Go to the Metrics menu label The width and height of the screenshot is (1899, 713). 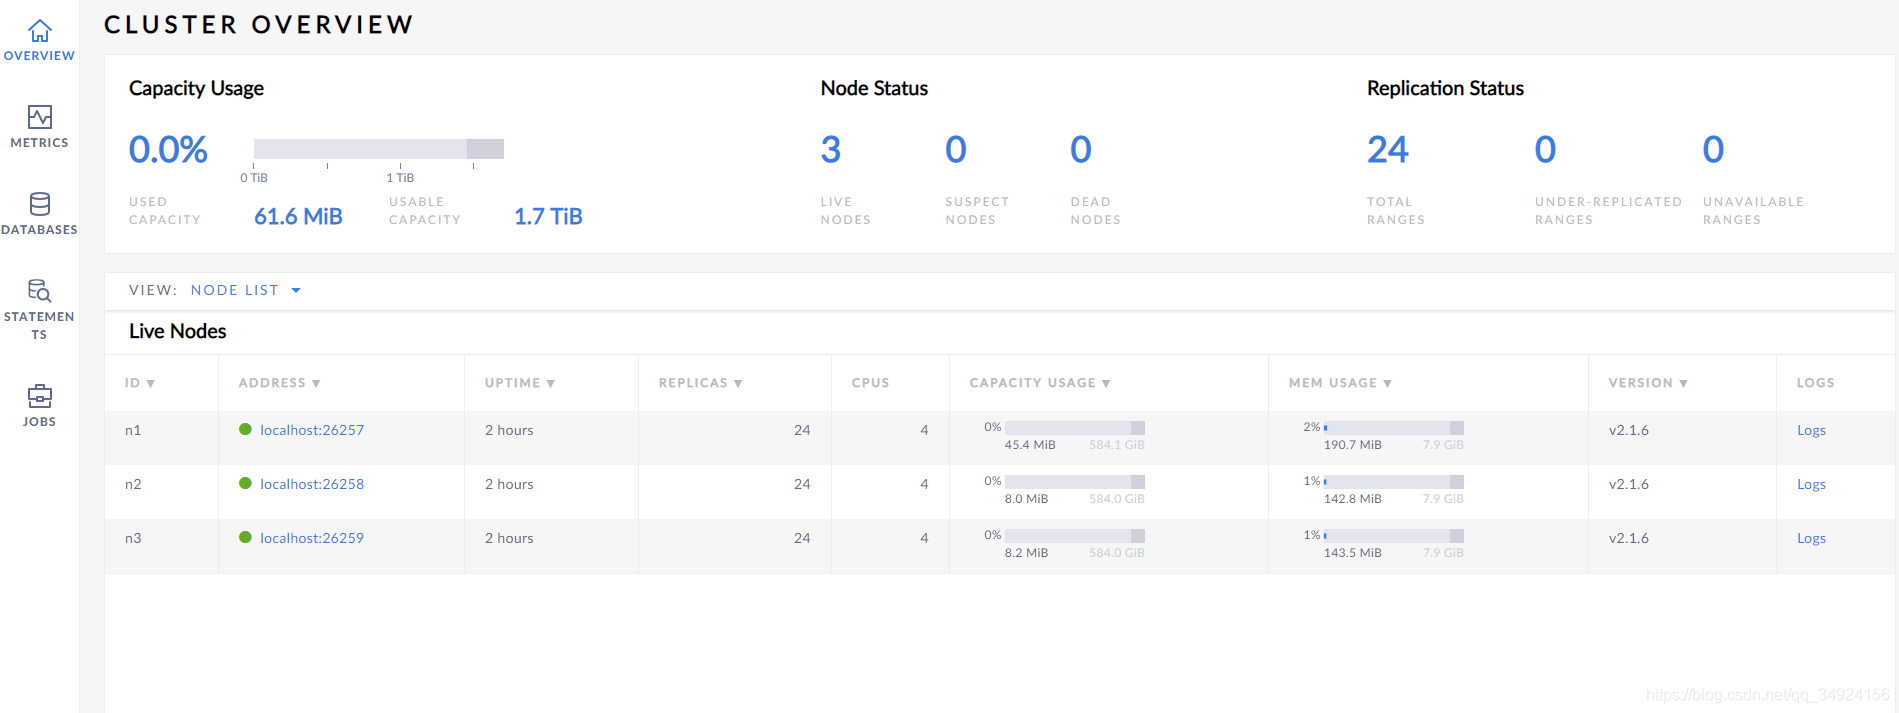[39, 143]
